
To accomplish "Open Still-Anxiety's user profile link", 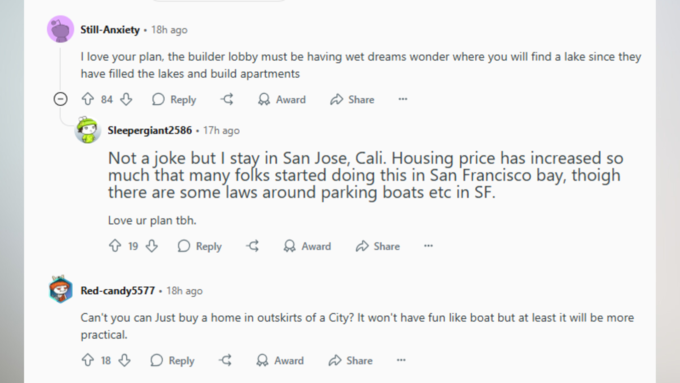I will click(x=110, y=30).
